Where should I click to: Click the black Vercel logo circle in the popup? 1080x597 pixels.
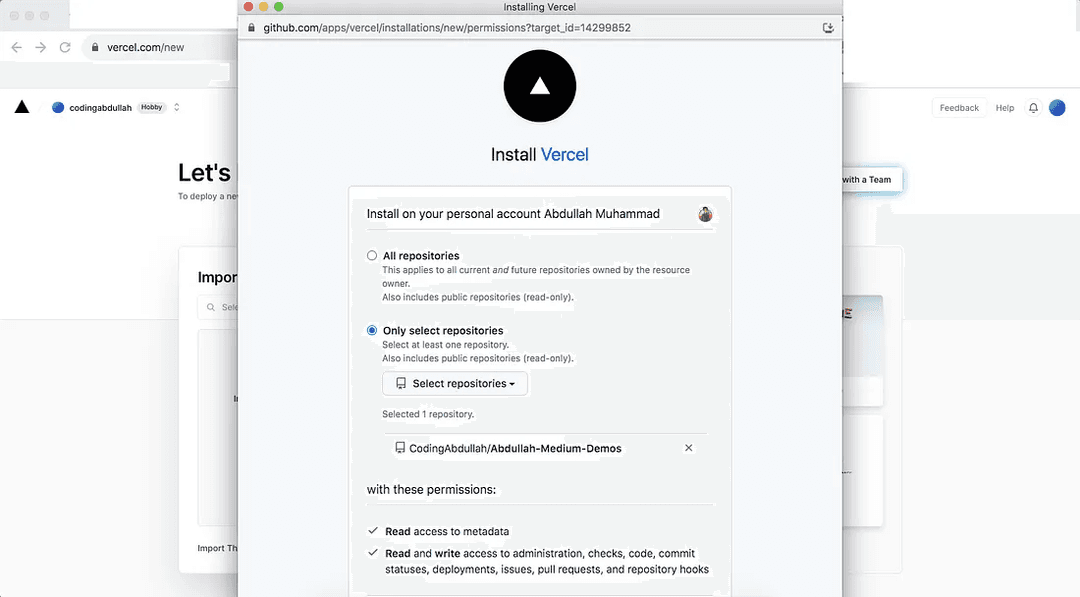tap(540, 86)
